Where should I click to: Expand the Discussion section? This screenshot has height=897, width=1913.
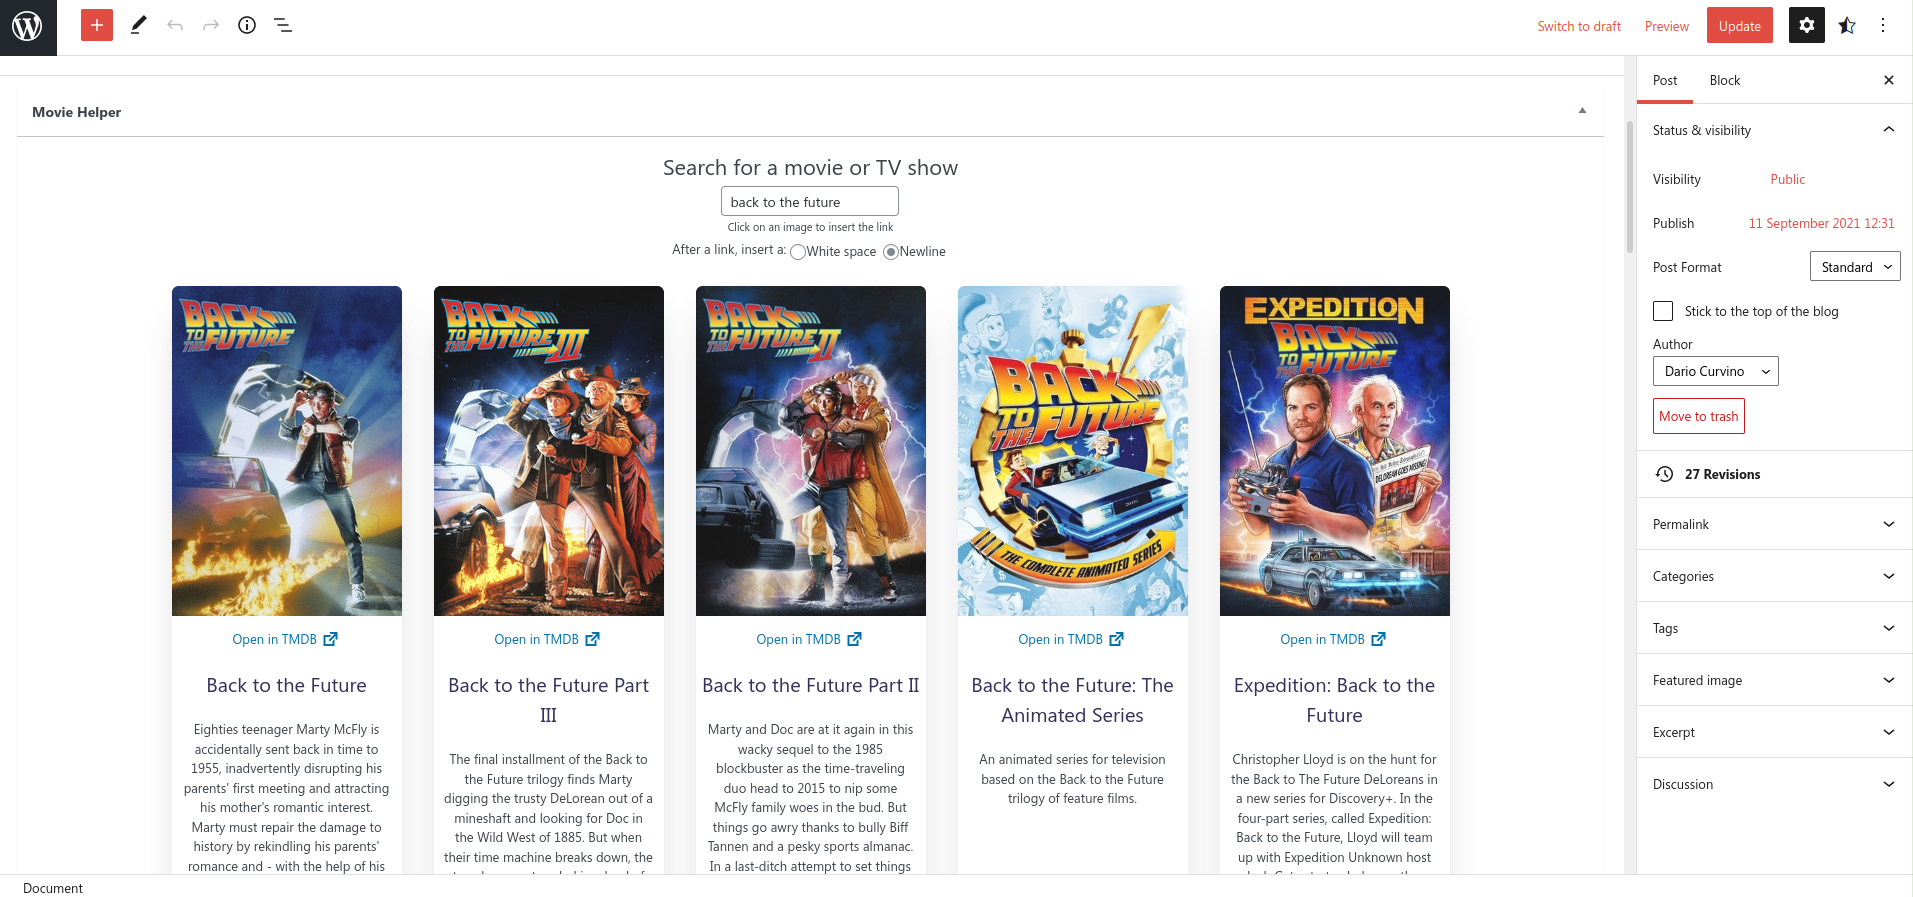[1775, 784]
